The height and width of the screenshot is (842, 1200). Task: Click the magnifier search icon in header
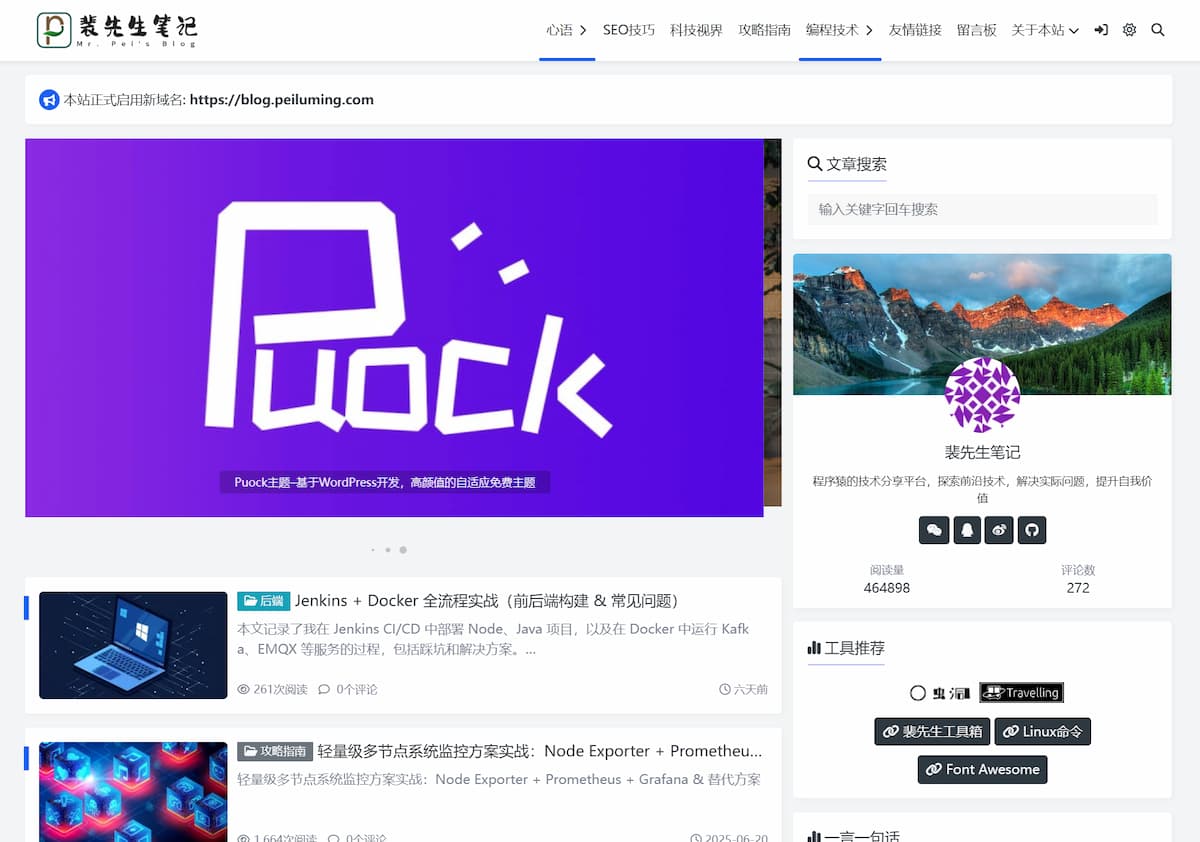point(1158,30)
